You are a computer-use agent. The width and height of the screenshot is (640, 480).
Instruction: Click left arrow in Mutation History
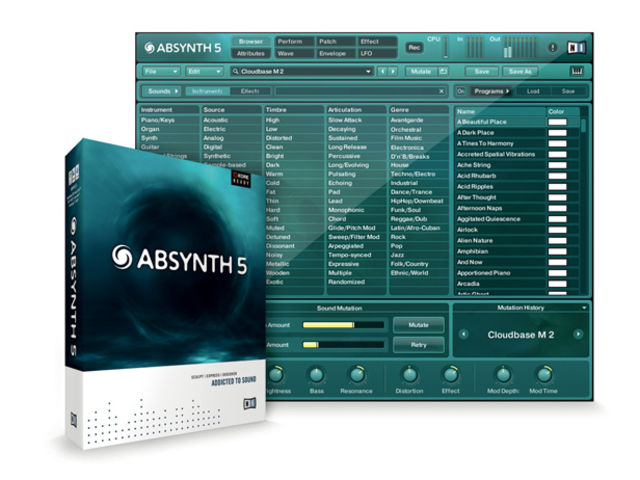pyautogui.click(x=464, y=334)
